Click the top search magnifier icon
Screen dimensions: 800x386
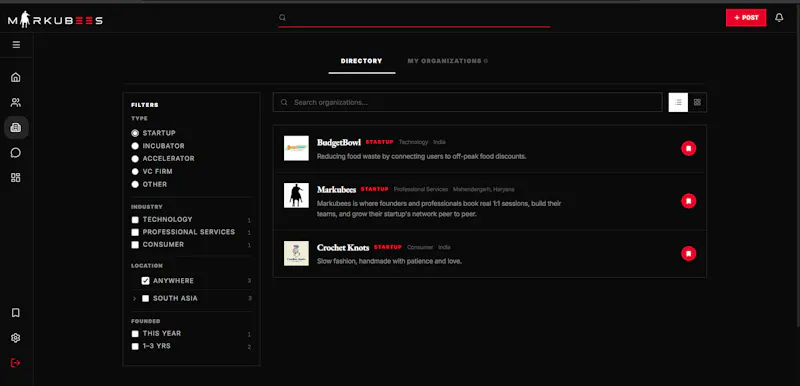(x=282, y=17)
